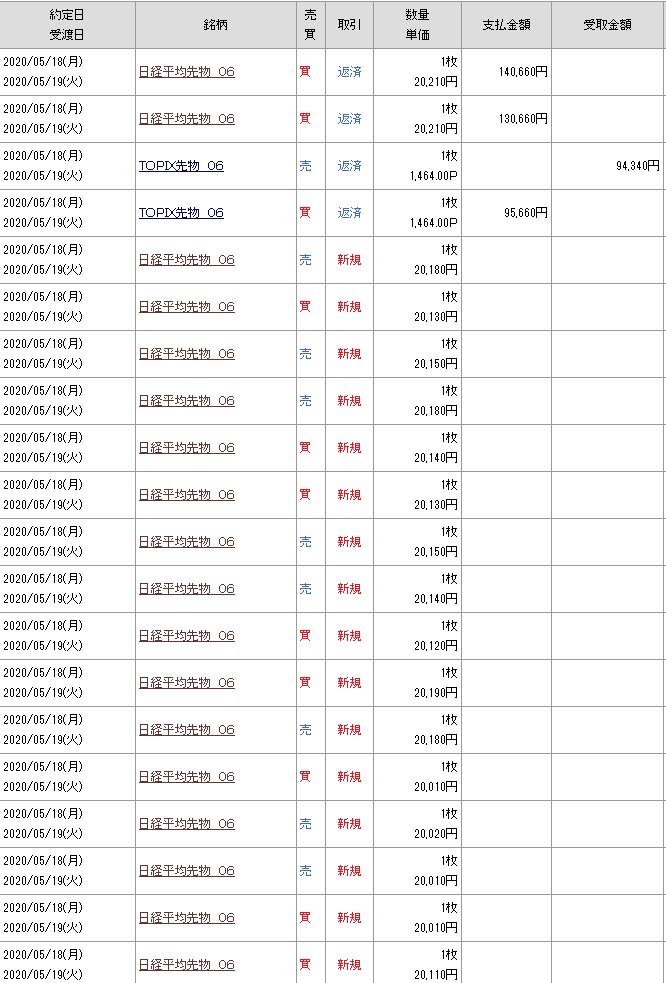The height and width of the screenshot is (983, 666).
Task: Click the 受取金額 column header
Action: 607,24
